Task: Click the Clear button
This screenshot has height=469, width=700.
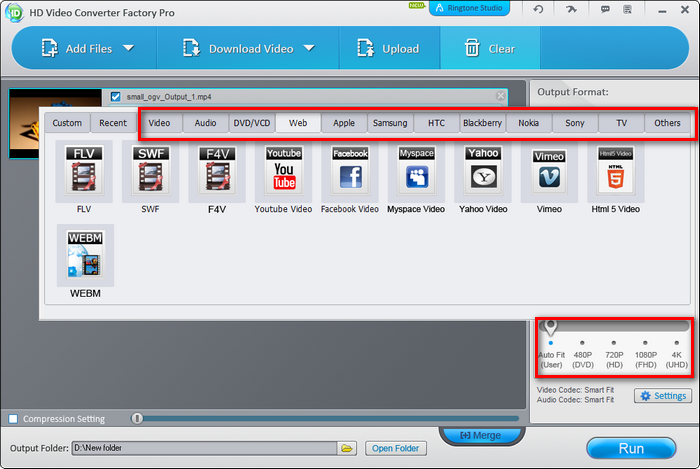Action: point(490,48)
